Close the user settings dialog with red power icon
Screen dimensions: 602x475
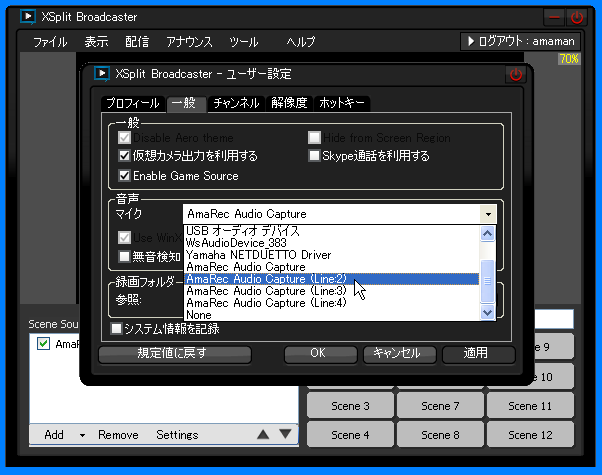point(516,74)
